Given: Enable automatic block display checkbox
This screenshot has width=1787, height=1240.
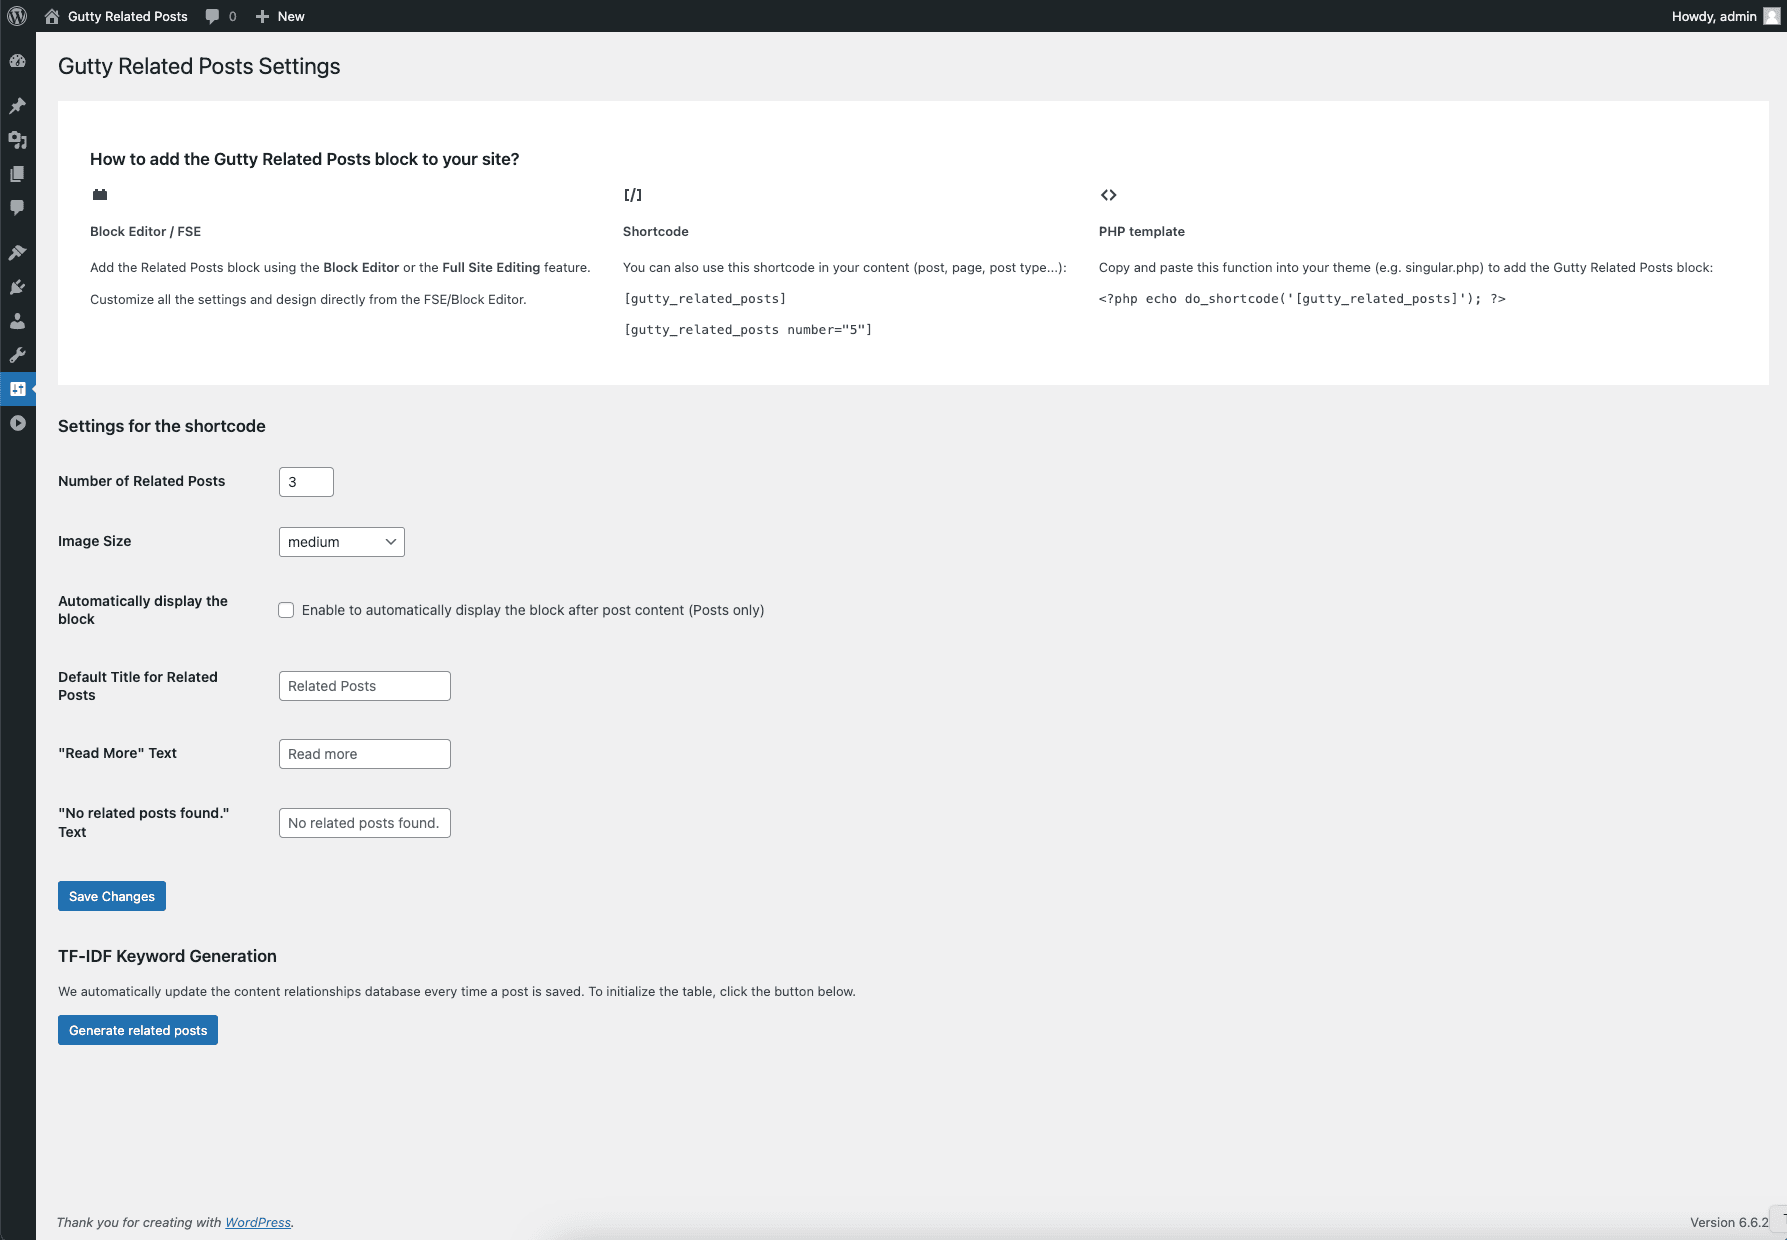Looking at the screenshot, I should pyautogui.click(x=286, y=610).
